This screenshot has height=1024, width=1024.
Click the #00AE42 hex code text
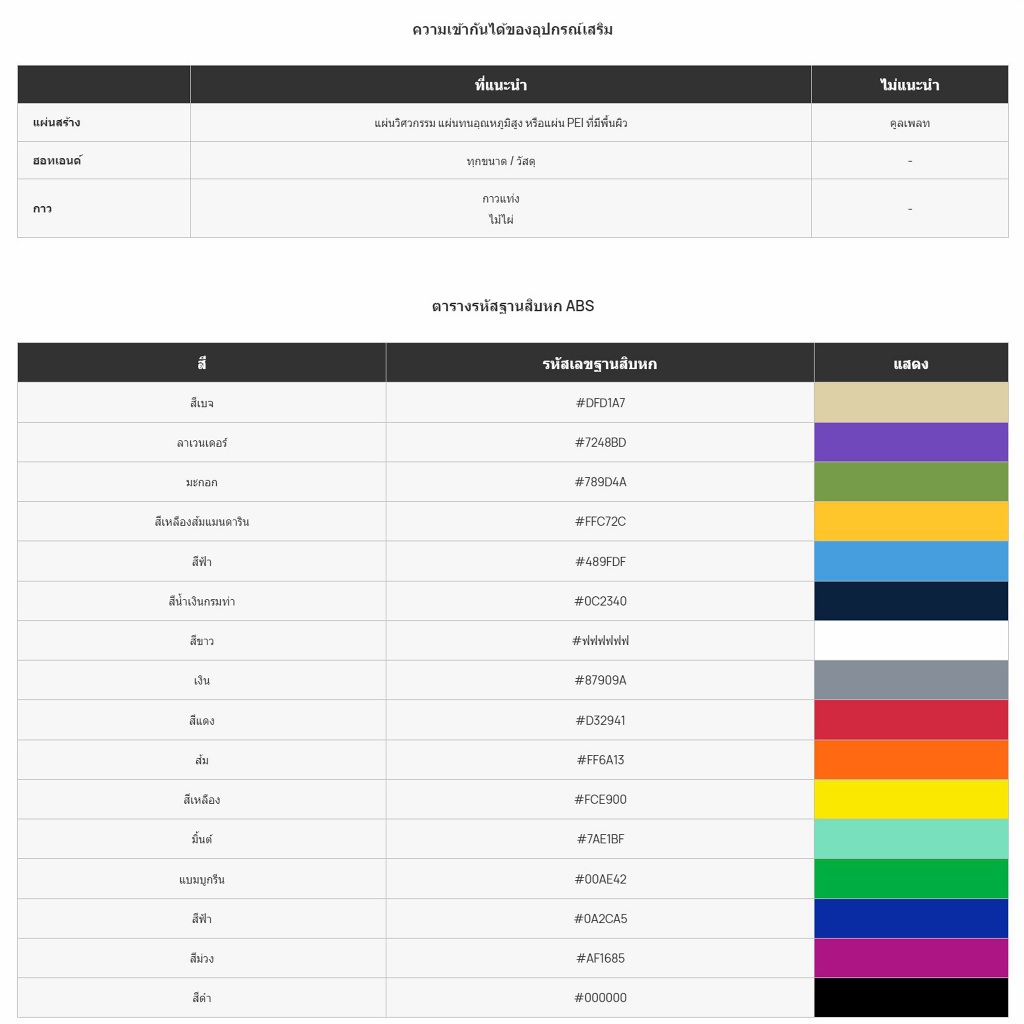tap(600, 879)
